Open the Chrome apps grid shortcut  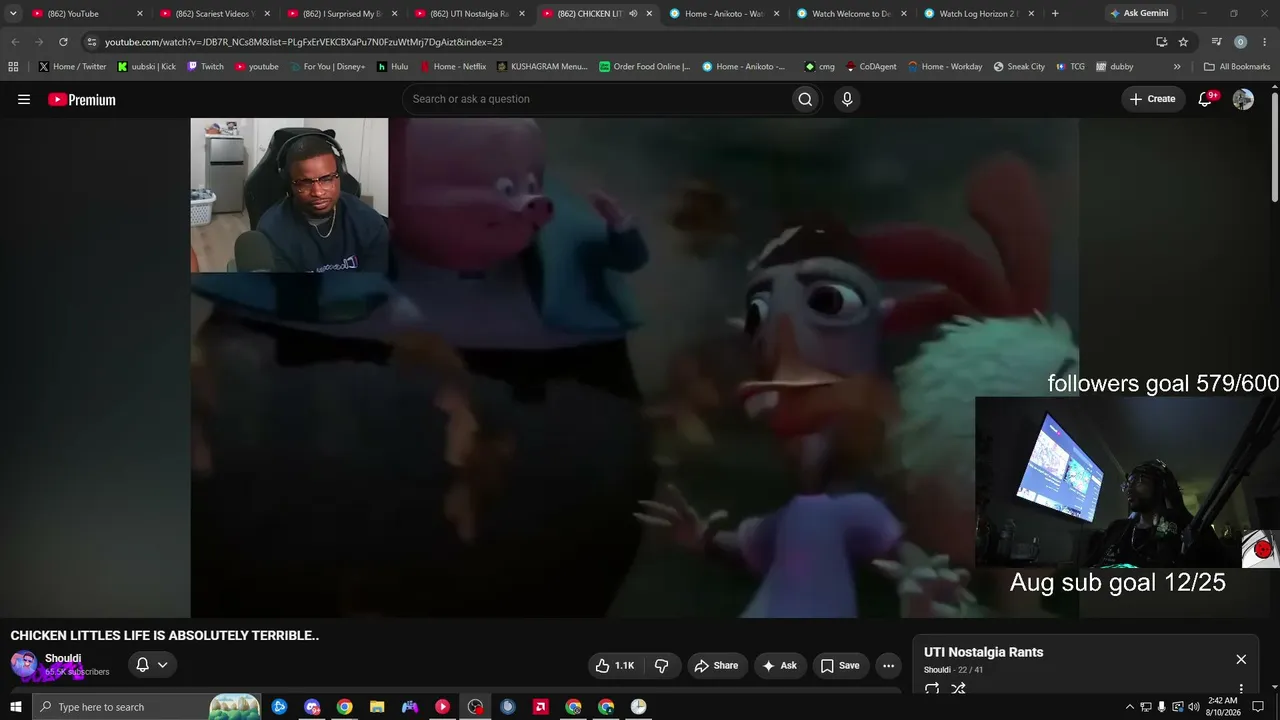13,67
